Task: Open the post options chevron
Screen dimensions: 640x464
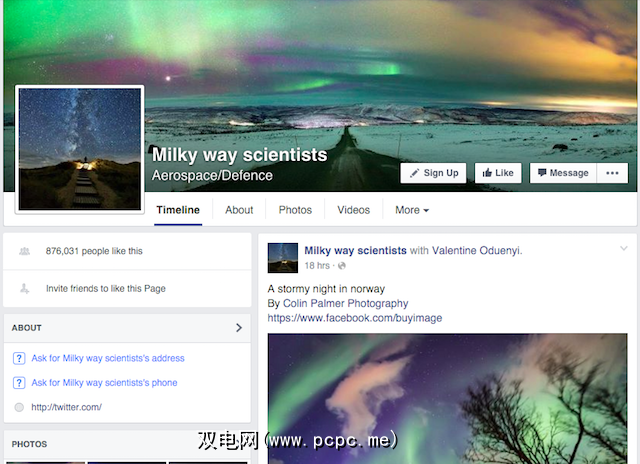Action: point(624,248)
